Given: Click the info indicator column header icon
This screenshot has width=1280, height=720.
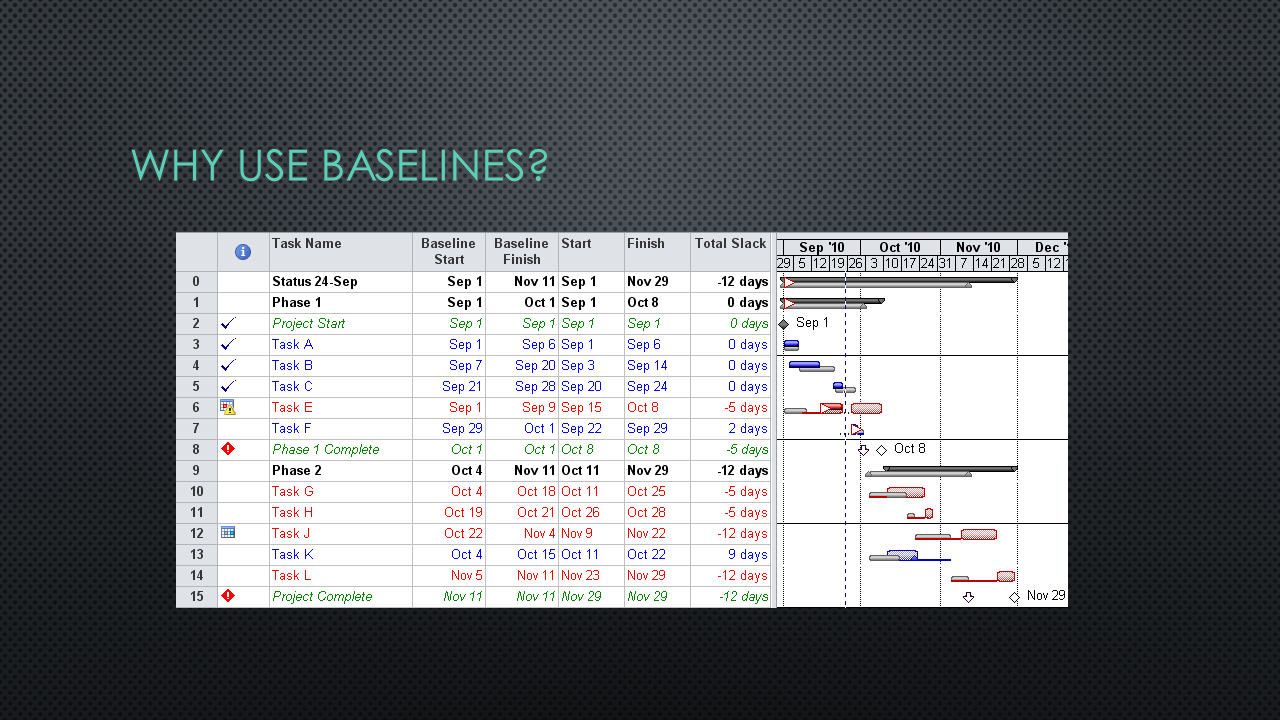Looking at the screenshot, I should [242, 252].
